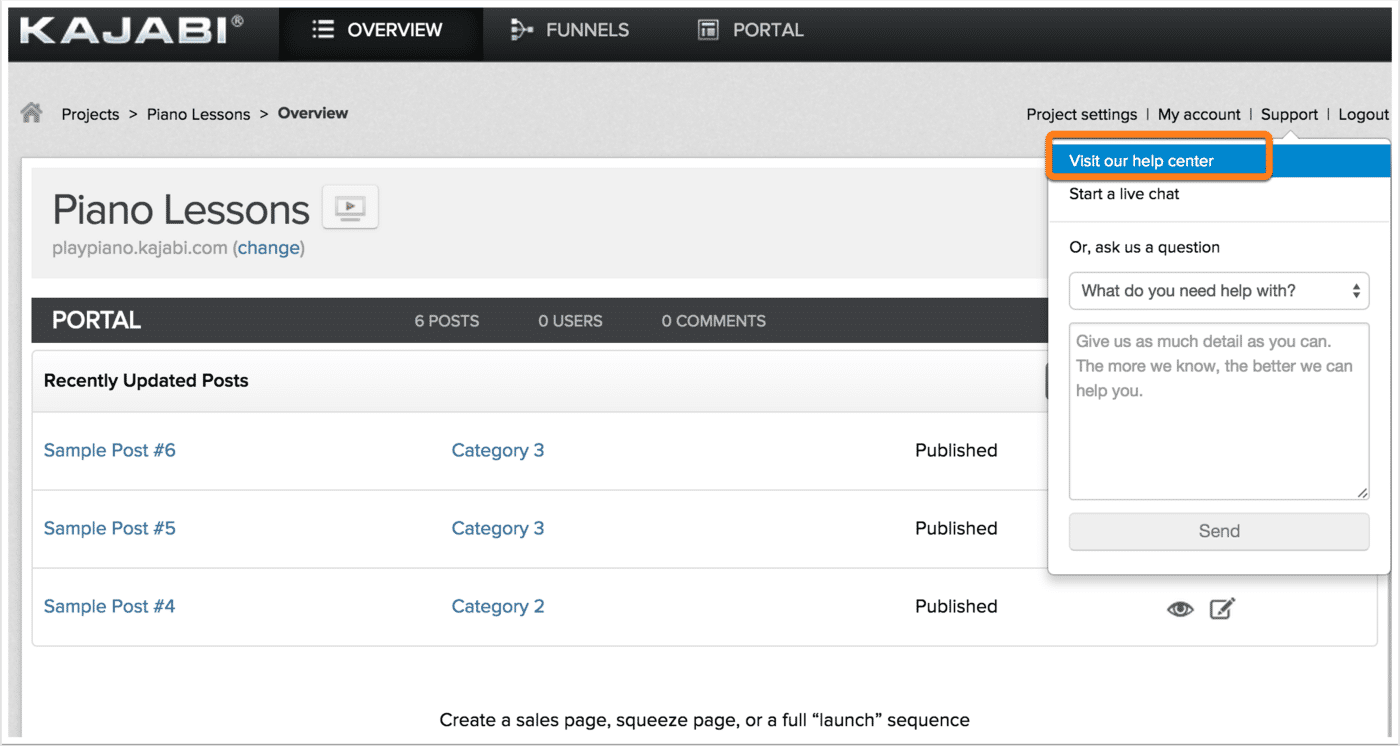Open Category 2 link

(498, 606)
